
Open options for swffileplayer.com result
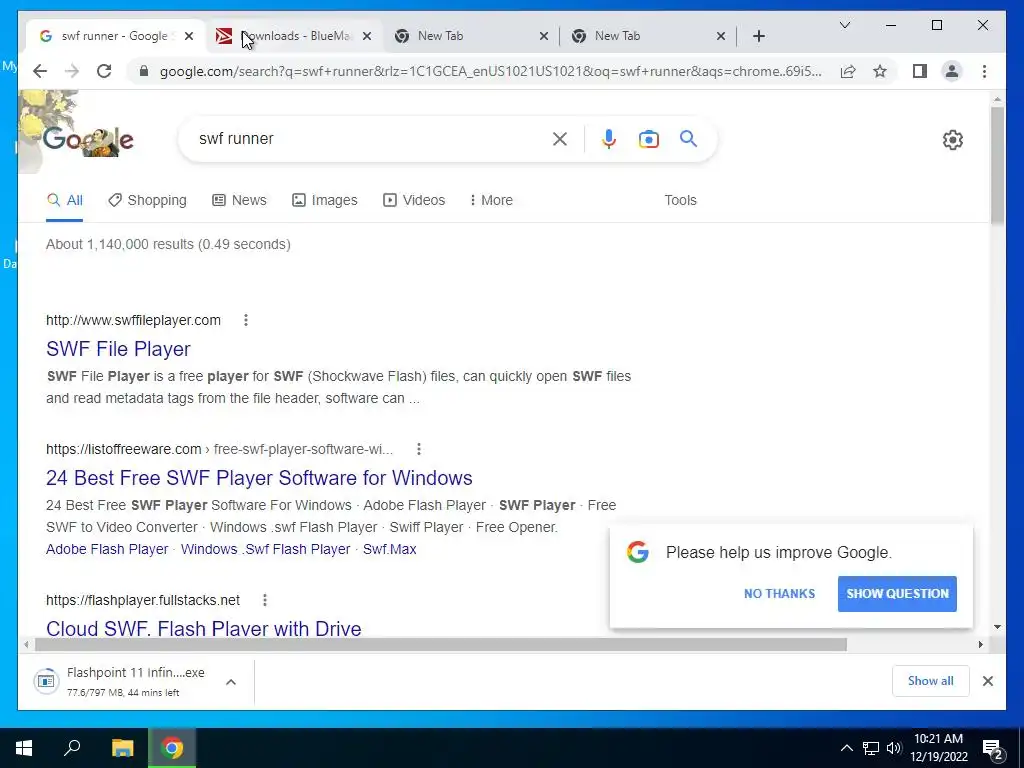click(246, 320)
